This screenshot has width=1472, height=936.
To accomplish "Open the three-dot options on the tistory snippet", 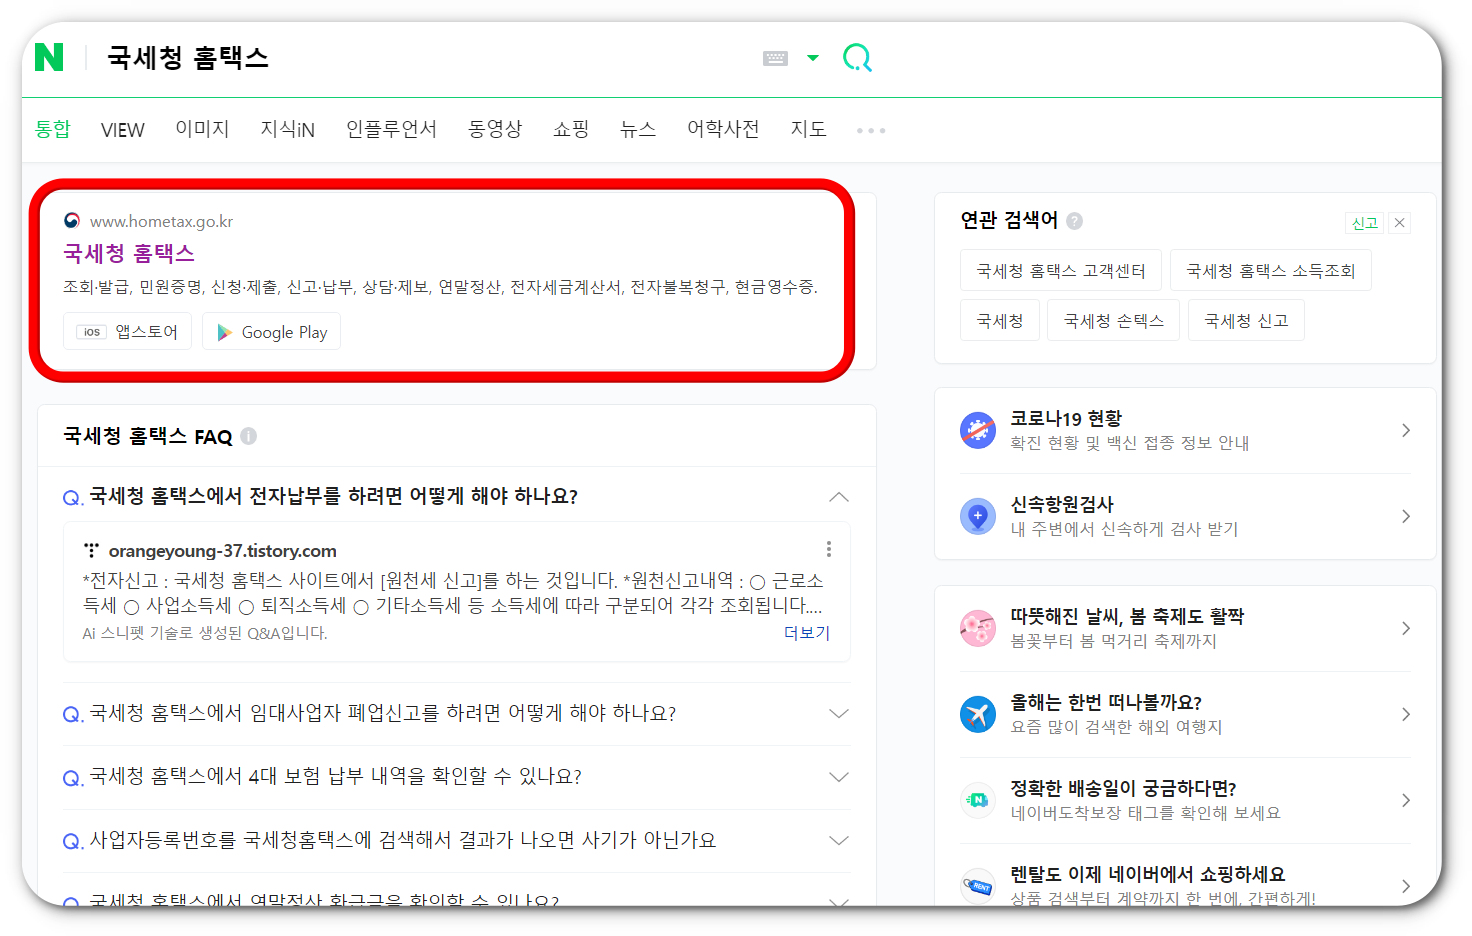I will pyautogui.click(x=828, y=548).
